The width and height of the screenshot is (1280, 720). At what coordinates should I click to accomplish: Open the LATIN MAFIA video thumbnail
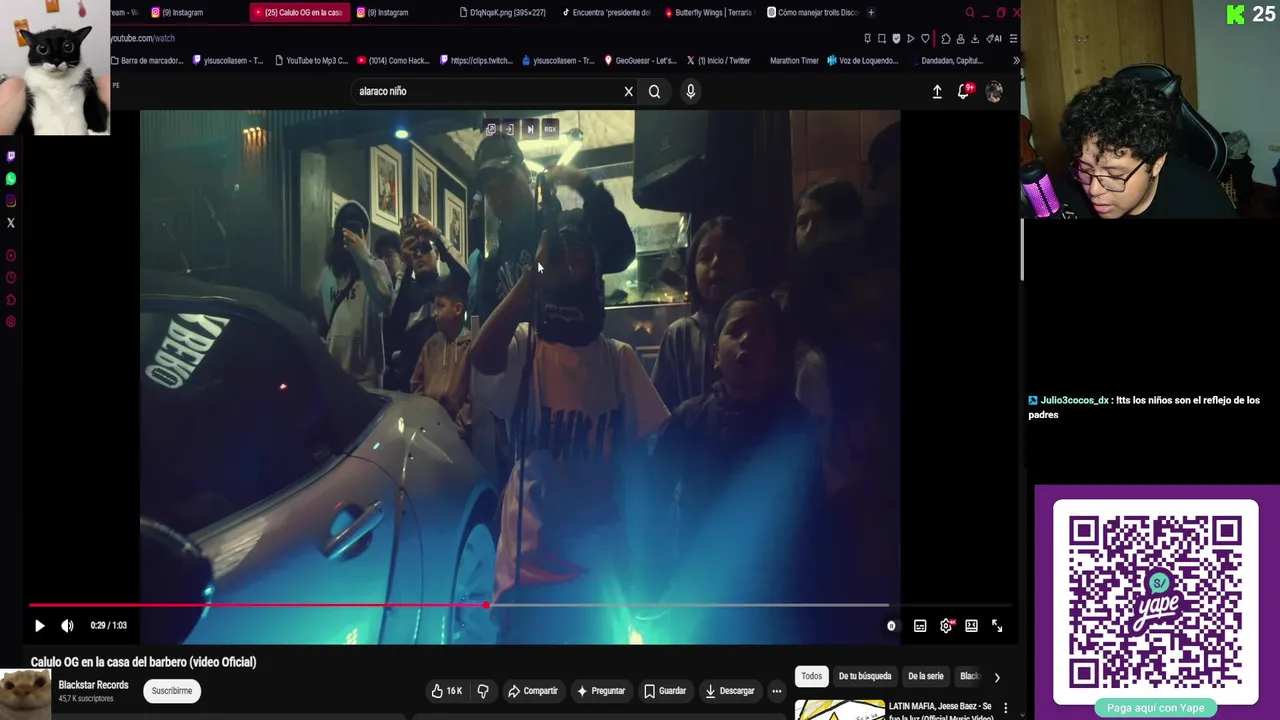(x=839, y=710)
